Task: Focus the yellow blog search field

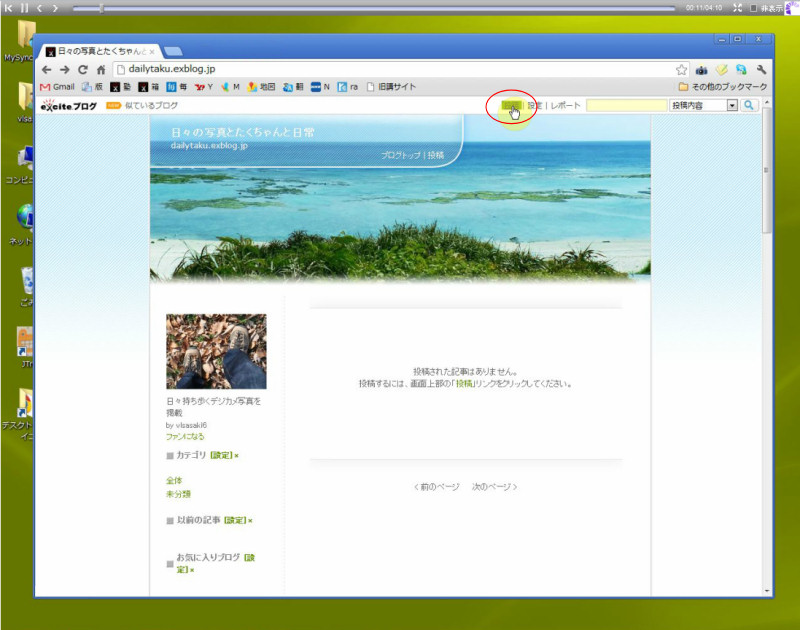Action: point(627,105)
